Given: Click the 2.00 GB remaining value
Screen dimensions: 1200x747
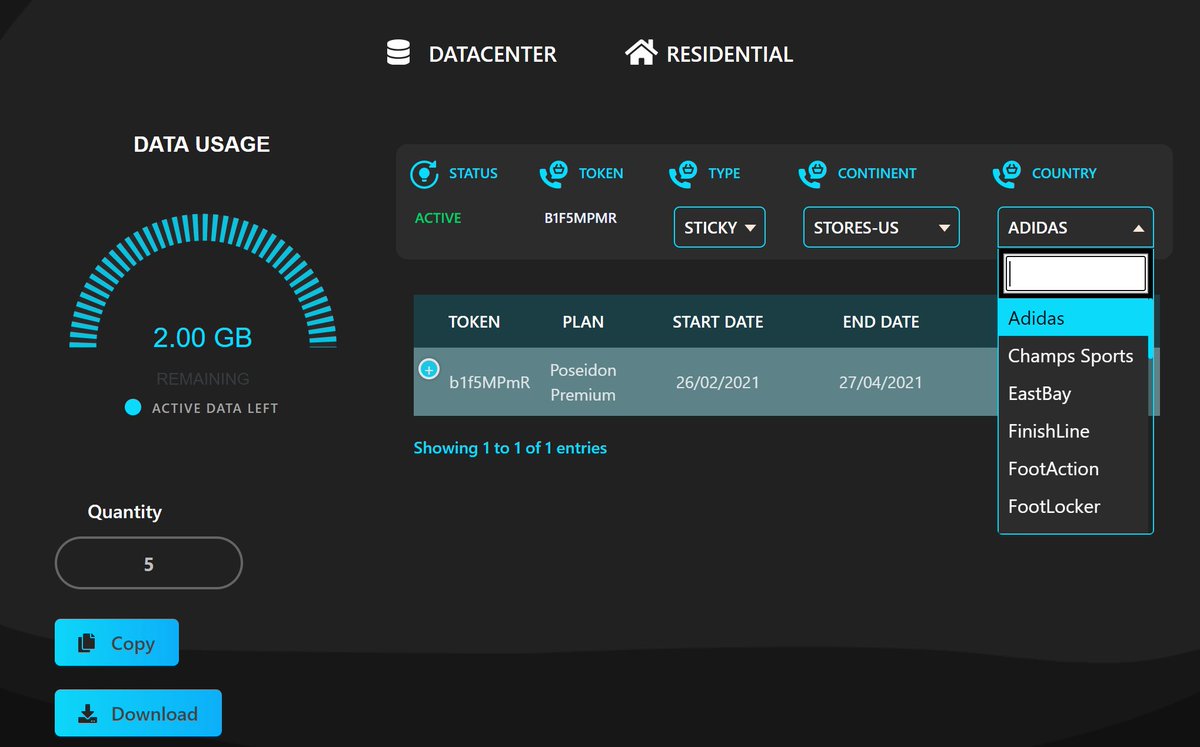Looking at the screenshot, I should point(202,338).
